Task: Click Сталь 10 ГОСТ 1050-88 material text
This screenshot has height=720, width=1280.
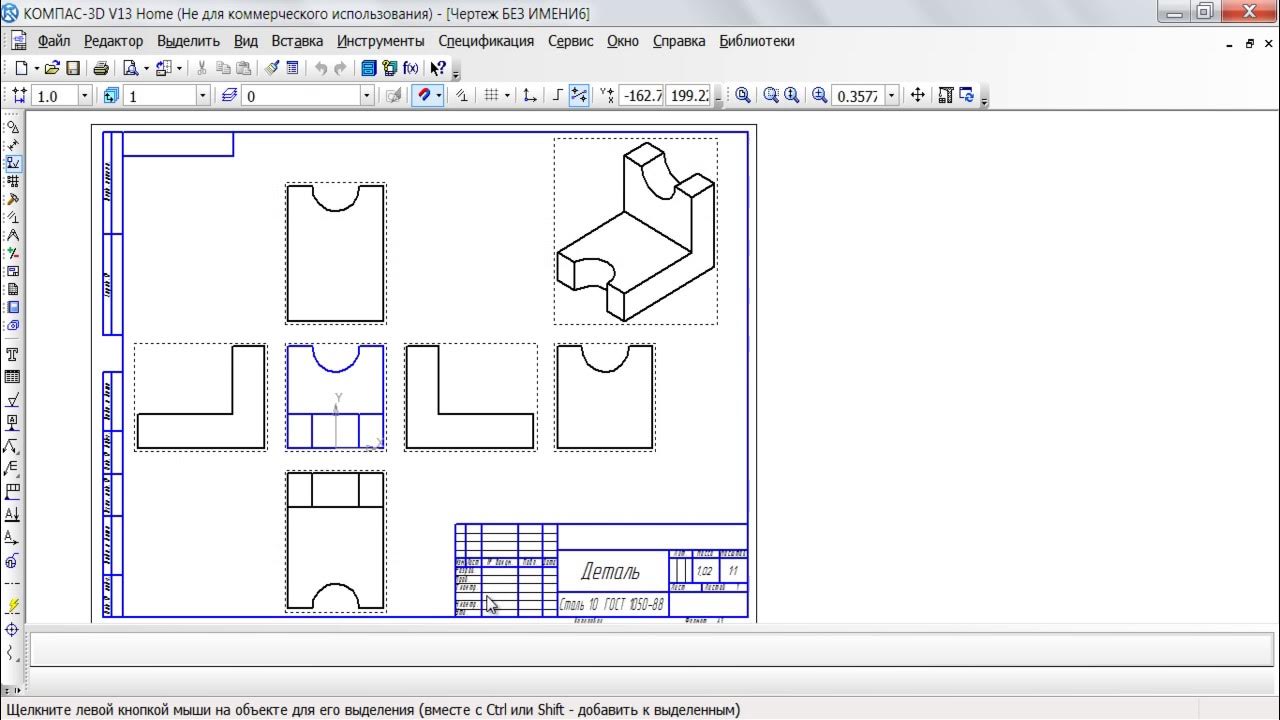Action: (611, 604)
